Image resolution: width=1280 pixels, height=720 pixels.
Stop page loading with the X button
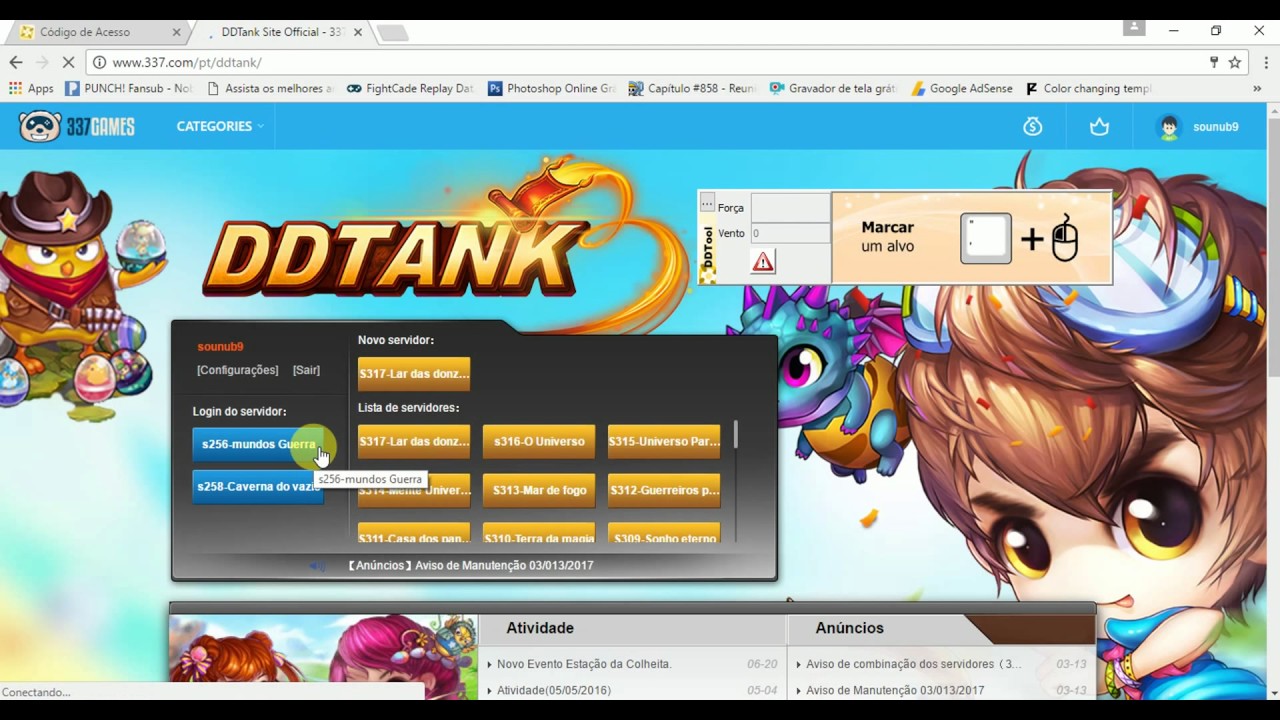pos(68,62)
